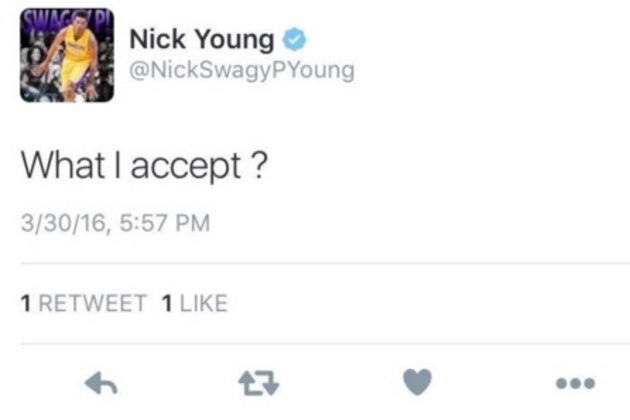This screenshot has width=630, height=420.
Task: Click the yellow-jersey player in the avatar
Action: [75, 58]
